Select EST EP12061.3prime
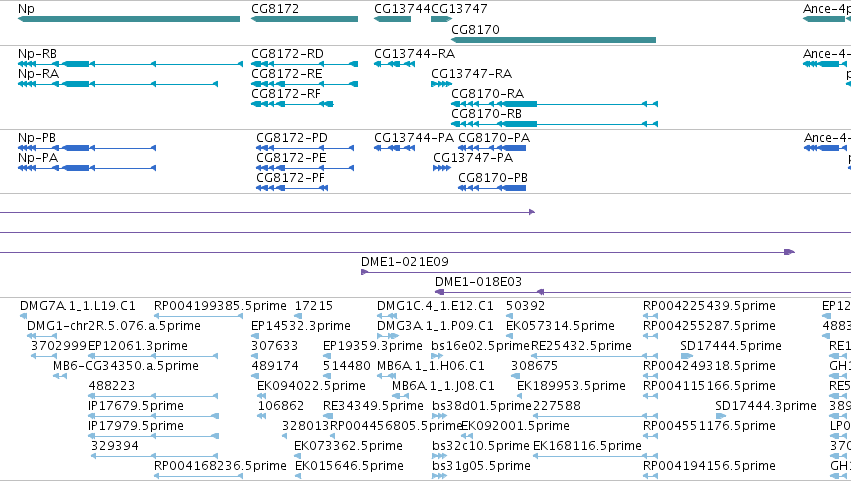 click(138, 346)
